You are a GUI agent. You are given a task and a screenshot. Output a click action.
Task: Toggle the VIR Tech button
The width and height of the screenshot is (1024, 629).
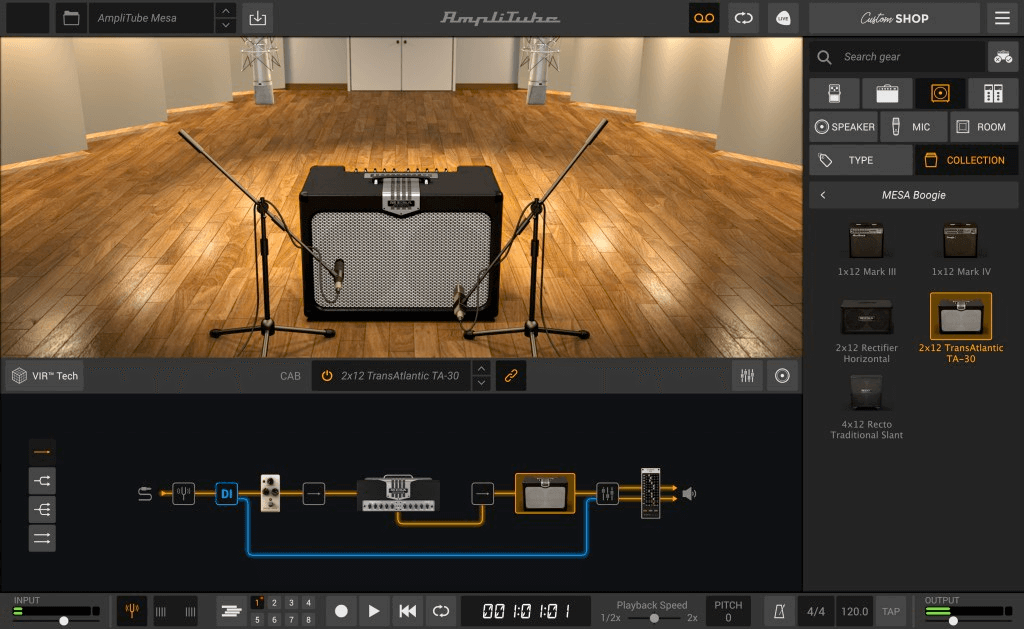click(x=45, y=376)
